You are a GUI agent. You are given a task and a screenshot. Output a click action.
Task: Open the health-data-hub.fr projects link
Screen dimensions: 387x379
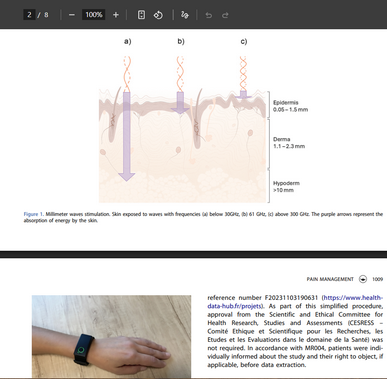click(295, 302)
